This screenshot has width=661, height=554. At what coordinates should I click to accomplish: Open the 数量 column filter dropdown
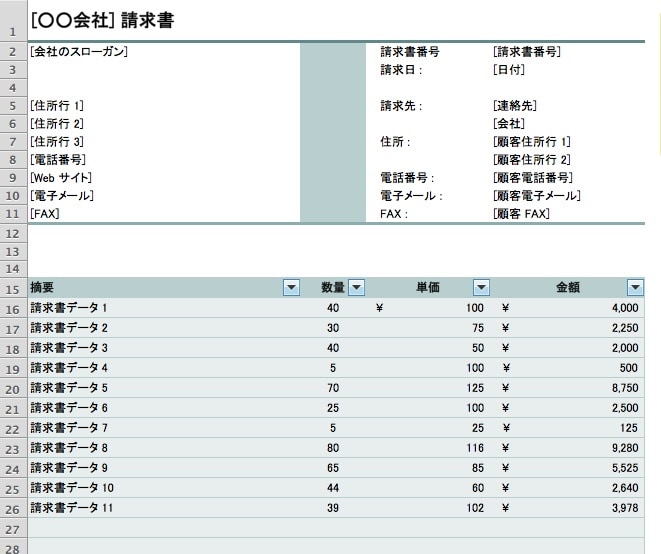click(357, 288)
